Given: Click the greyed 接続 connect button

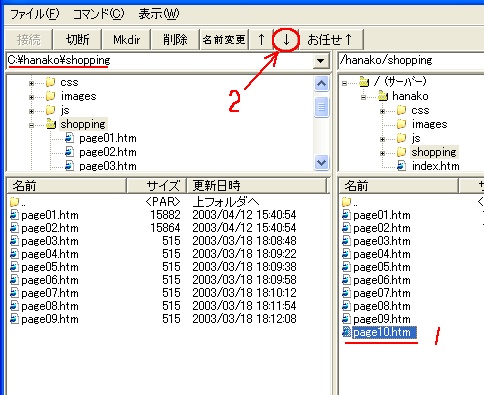Looking at the screenshot, I should tap(29, 40).
